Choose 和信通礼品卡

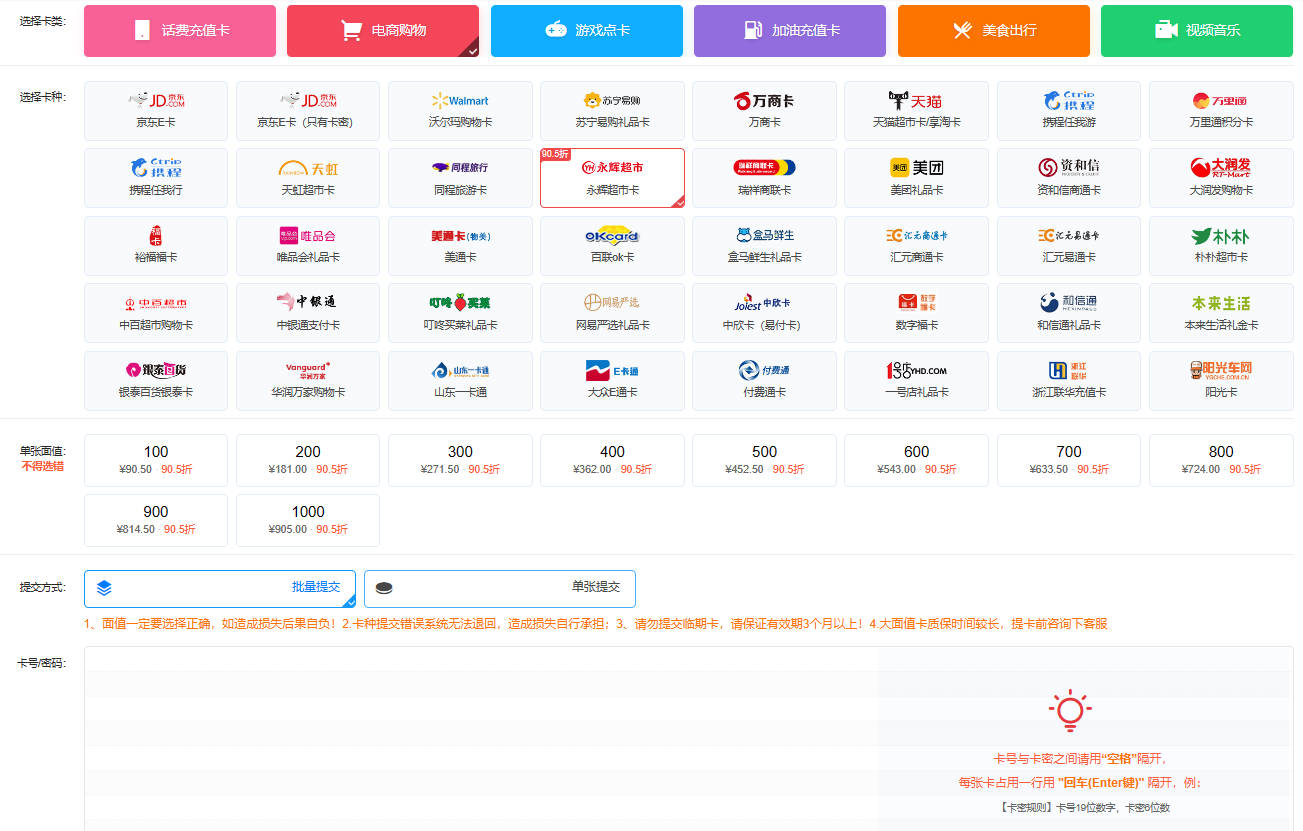(x=1069, y=313)
